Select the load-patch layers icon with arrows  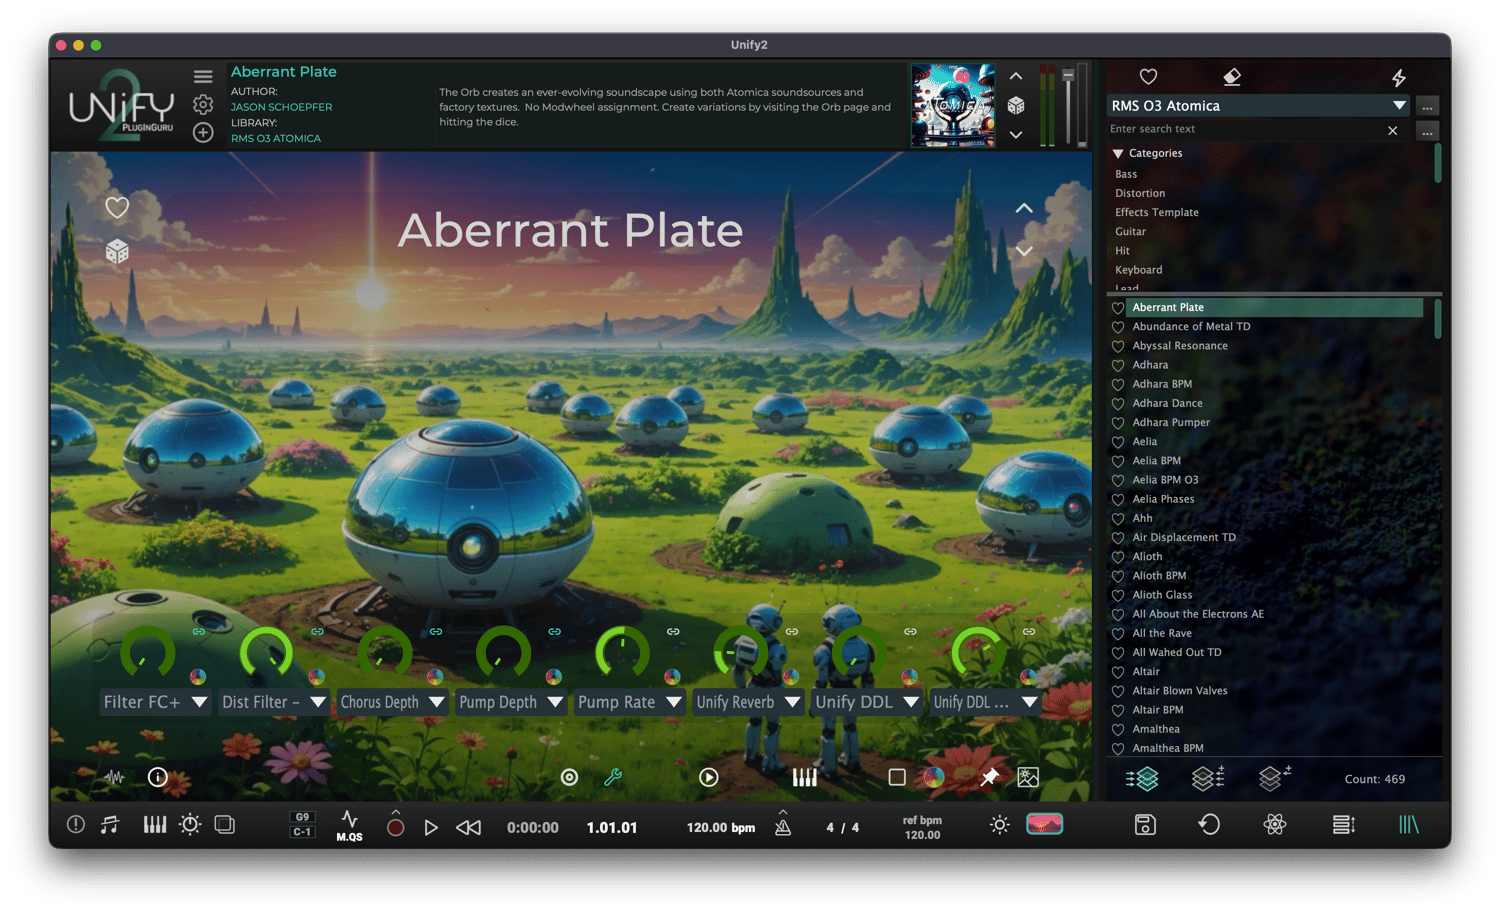(x=1143, y=778)
